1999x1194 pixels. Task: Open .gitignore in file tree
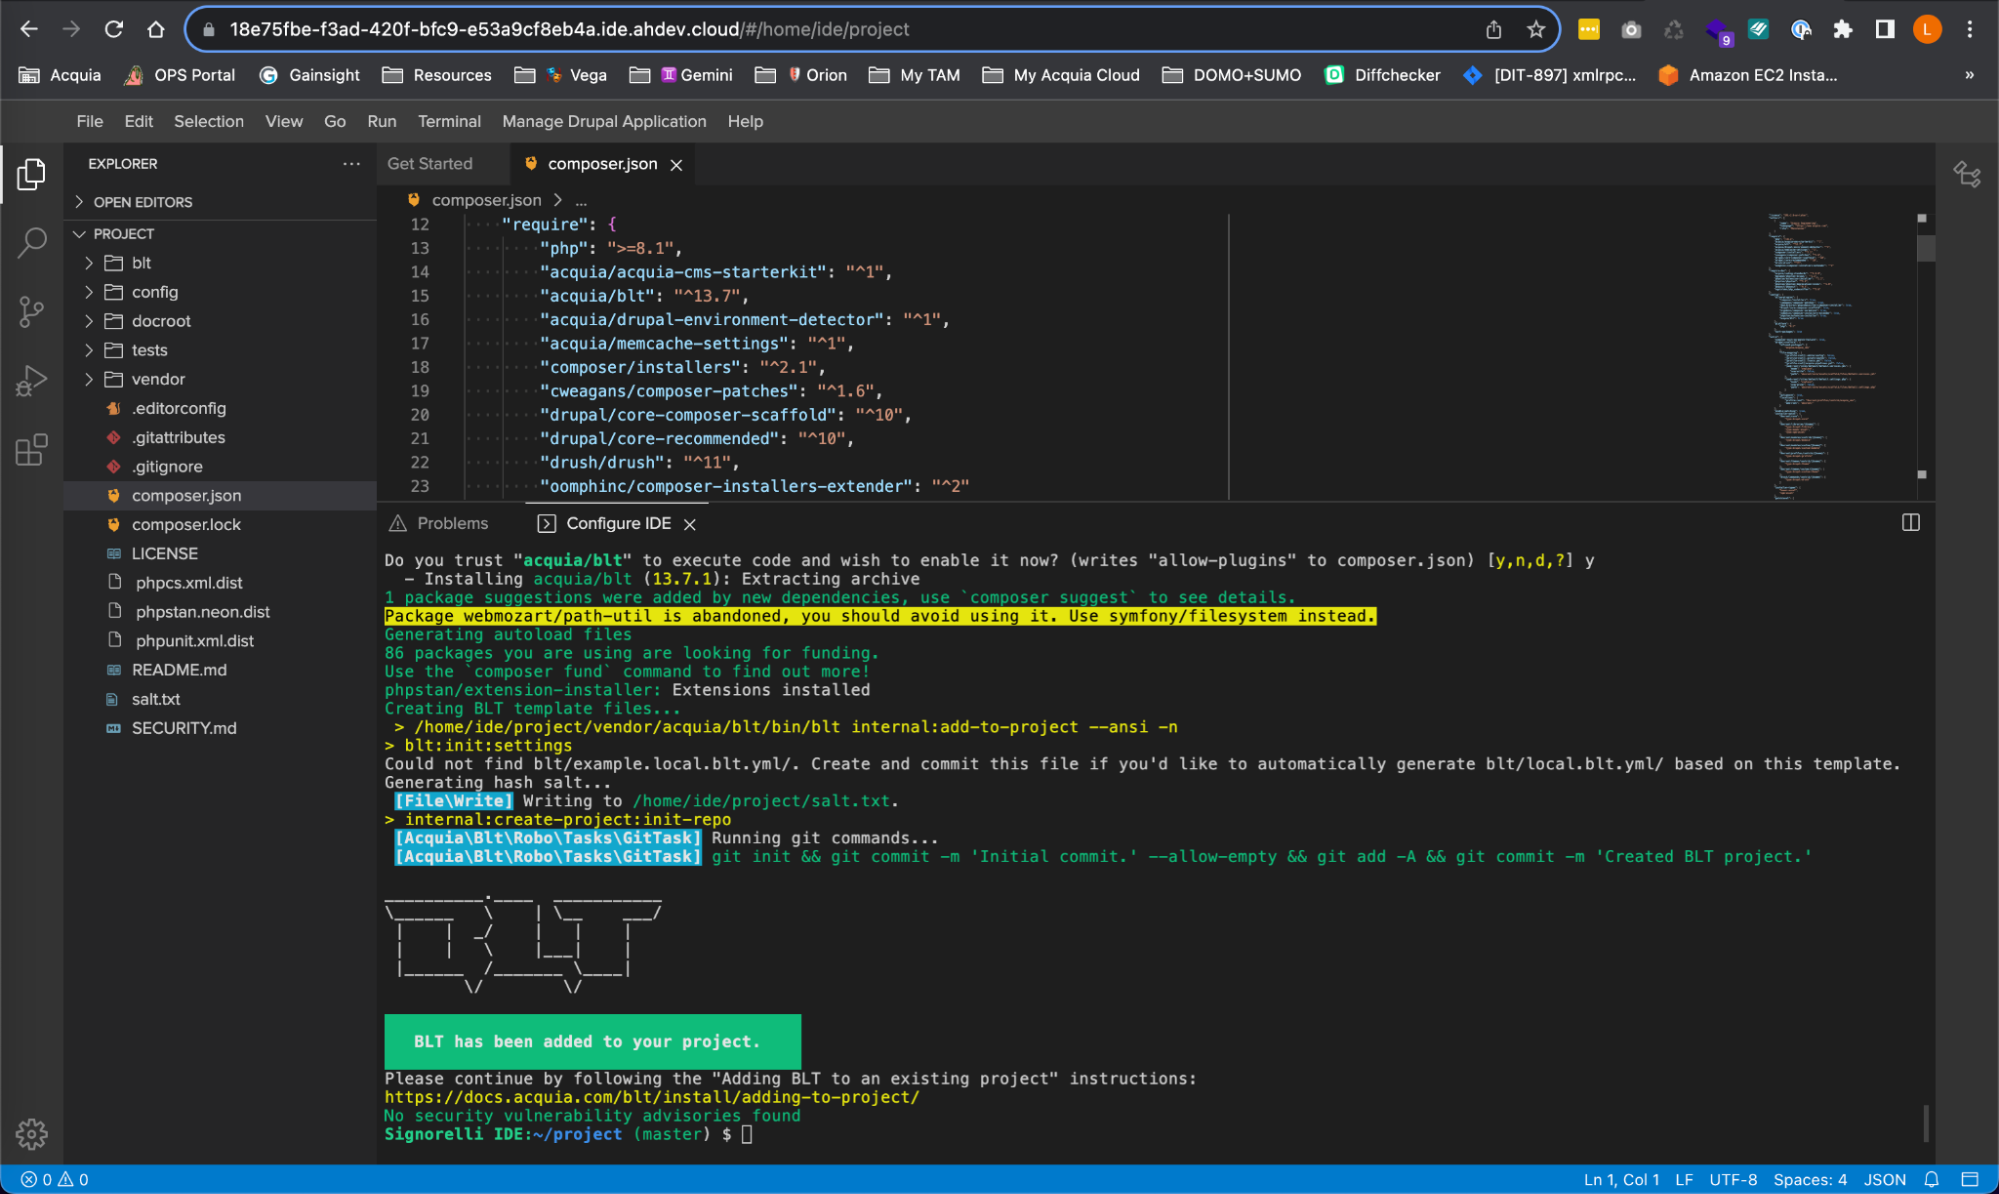220,466
